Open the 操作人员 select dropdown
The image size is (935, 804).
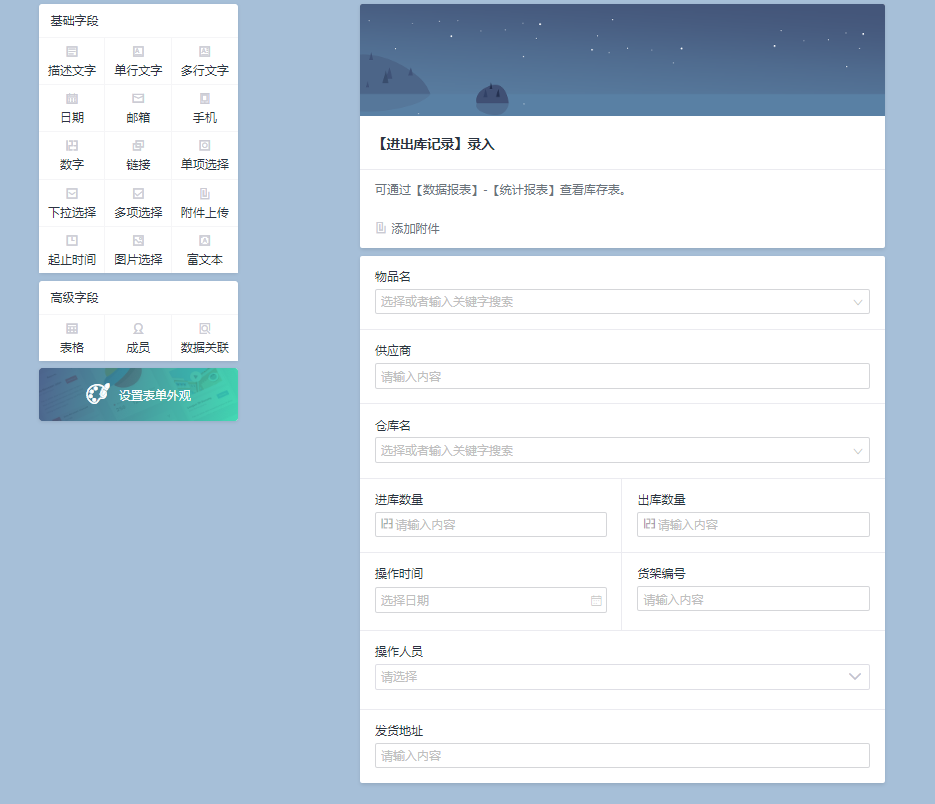(622, 677)
